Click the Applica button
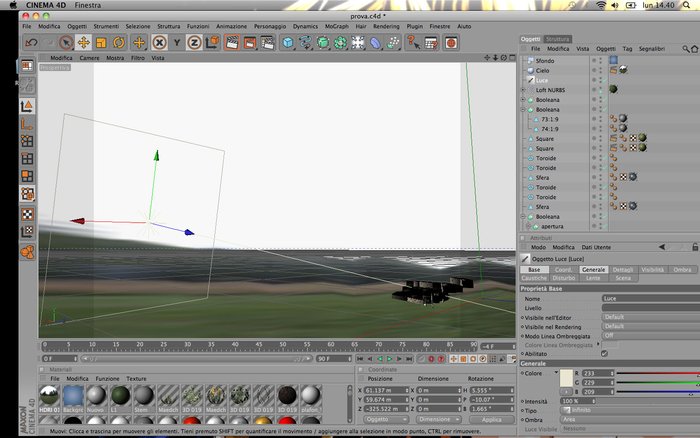 492,420
